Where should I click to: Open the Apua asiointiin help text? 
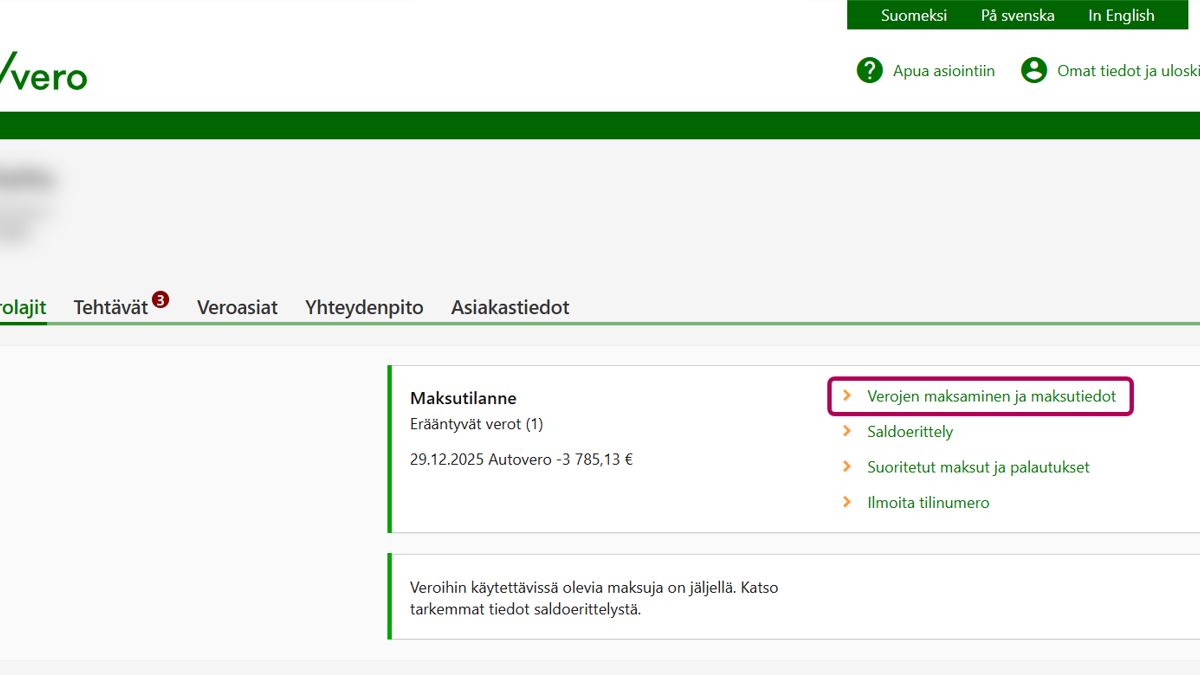tap(943, 71)
